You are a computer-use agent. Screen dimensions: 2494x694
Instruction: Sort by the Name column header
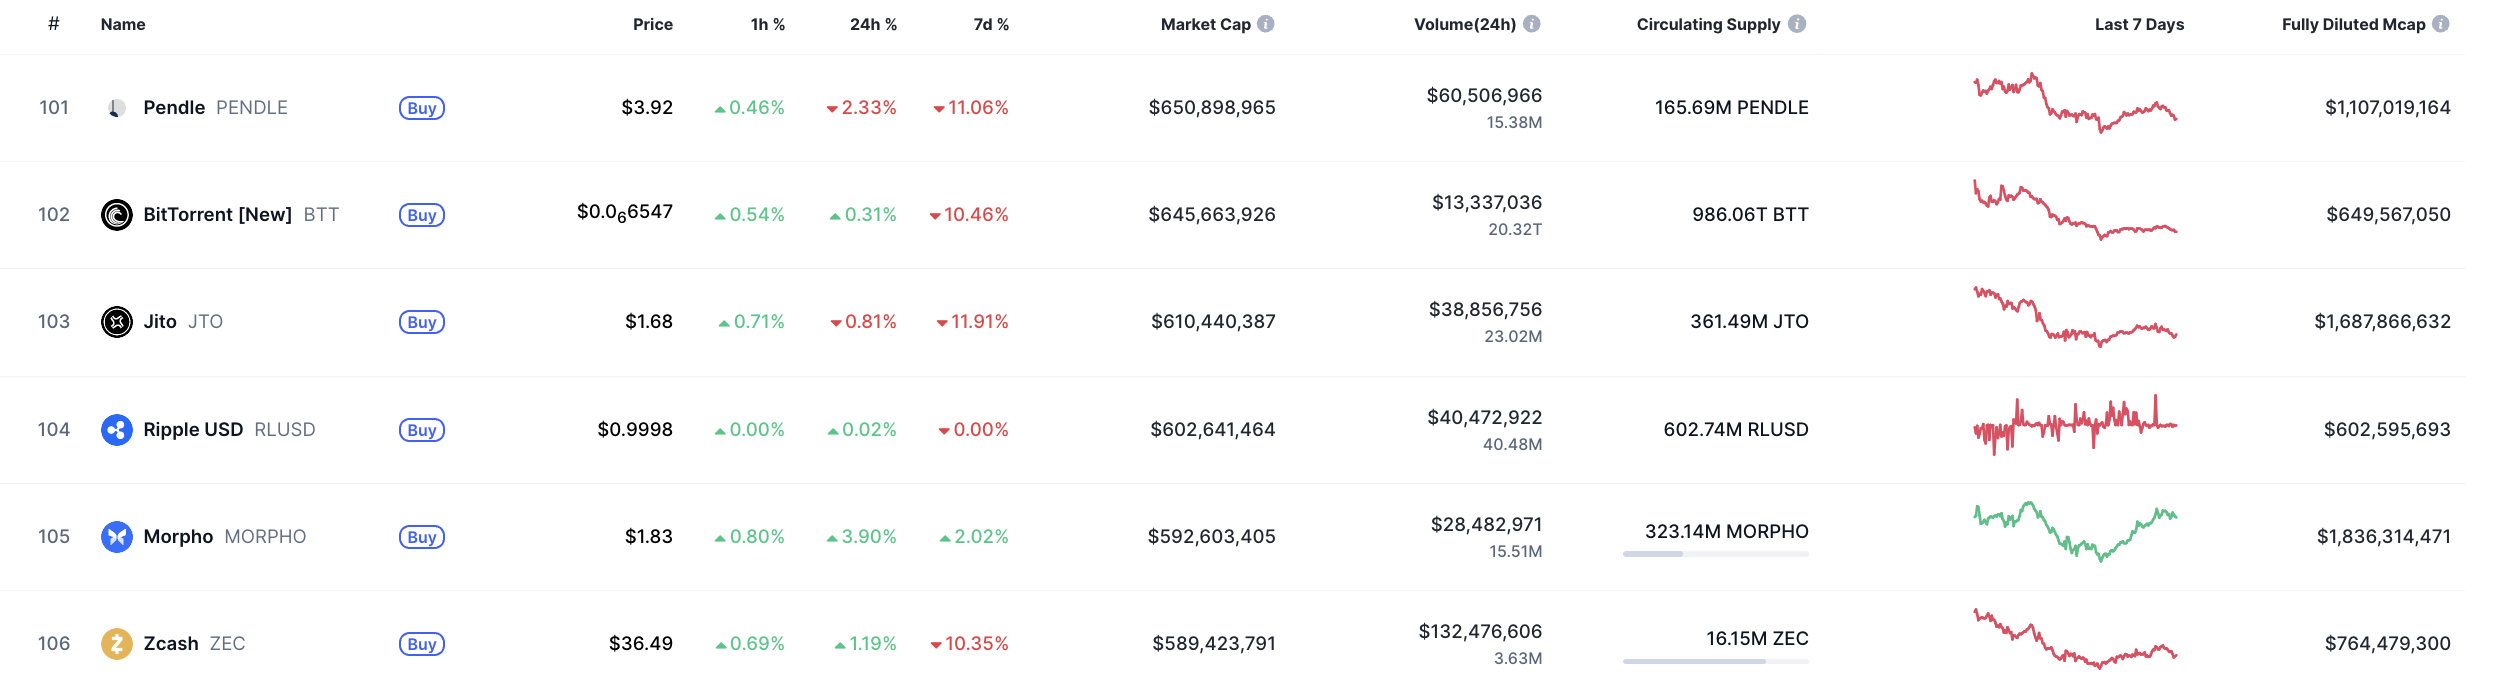pyautogui.click(x=123, y=24)
